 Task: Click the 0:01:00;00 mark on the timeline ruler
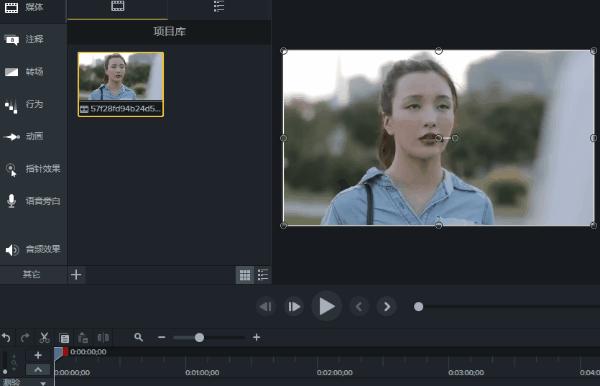202,372
